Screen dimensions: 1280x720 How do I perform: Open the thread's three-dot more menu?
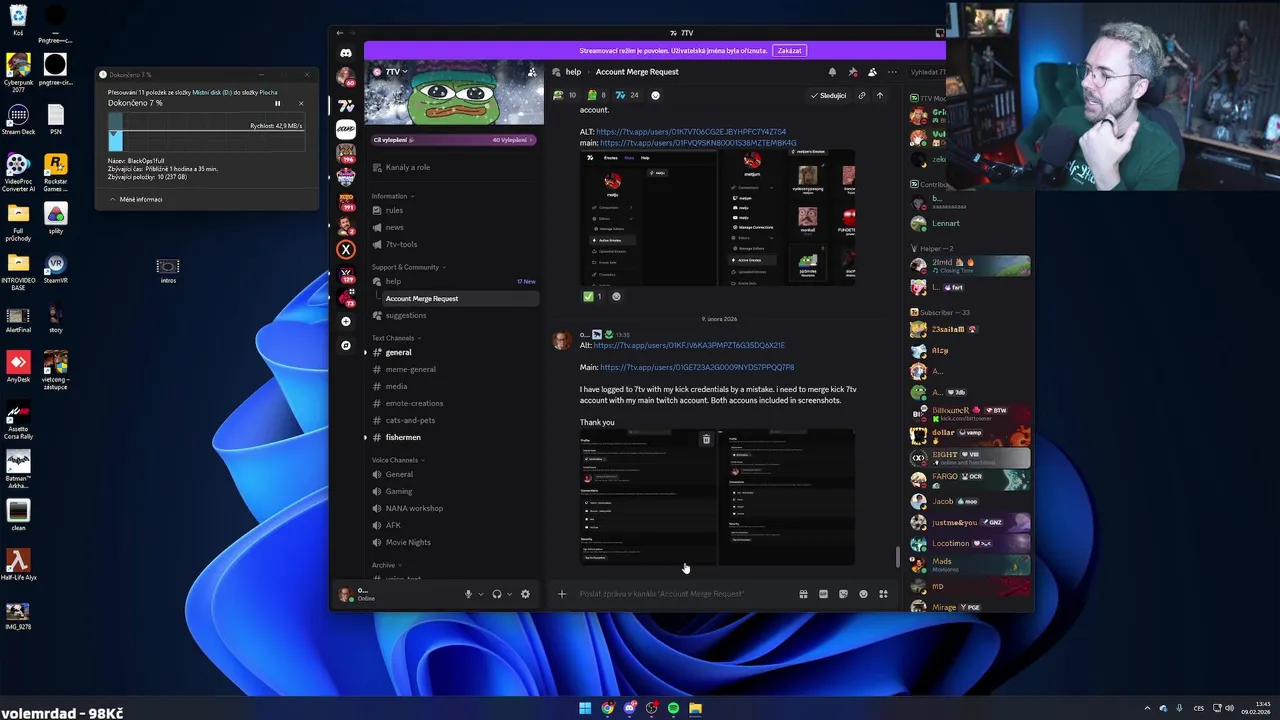click(892, 72)
